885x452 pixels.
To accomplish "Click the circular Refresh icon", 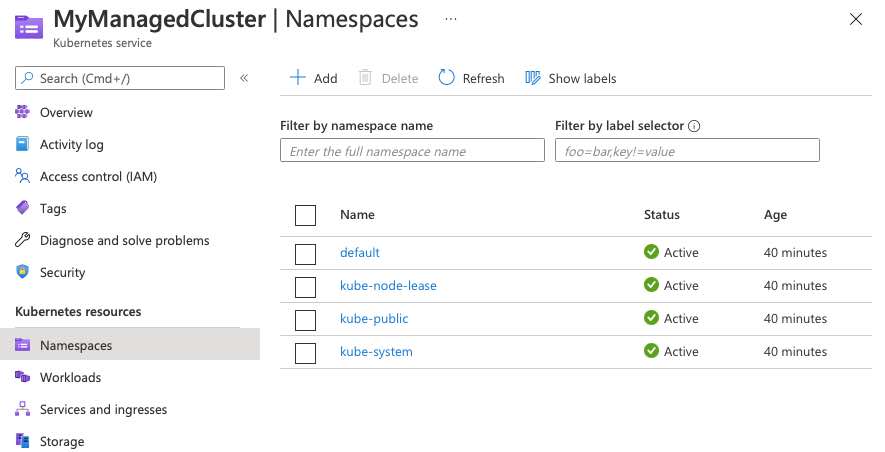I will [x=446, y=77].
